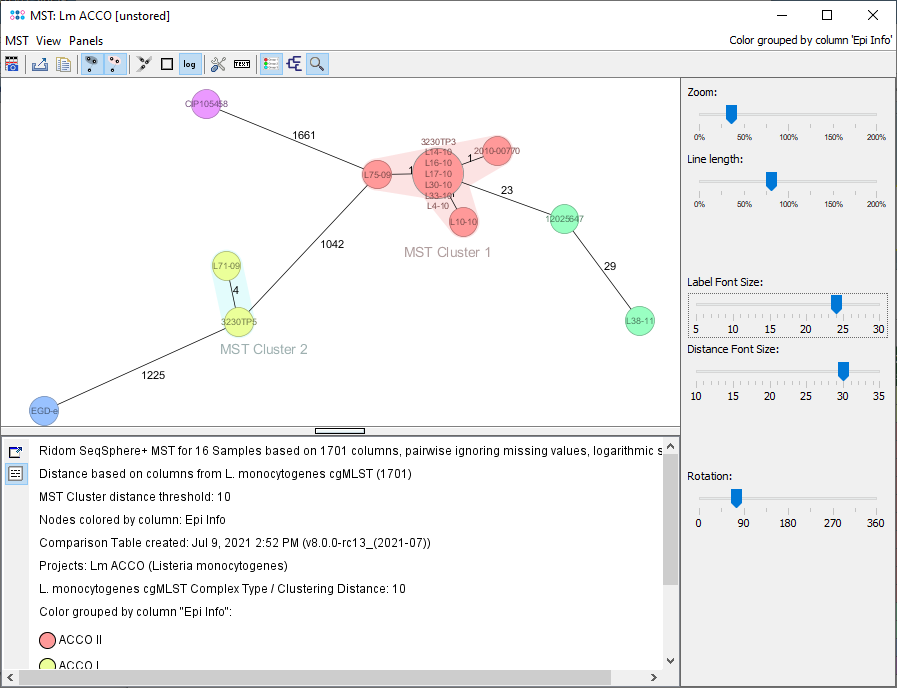Click the magnifying glass search icon
The image size is (897, 688).
point(317,64)
